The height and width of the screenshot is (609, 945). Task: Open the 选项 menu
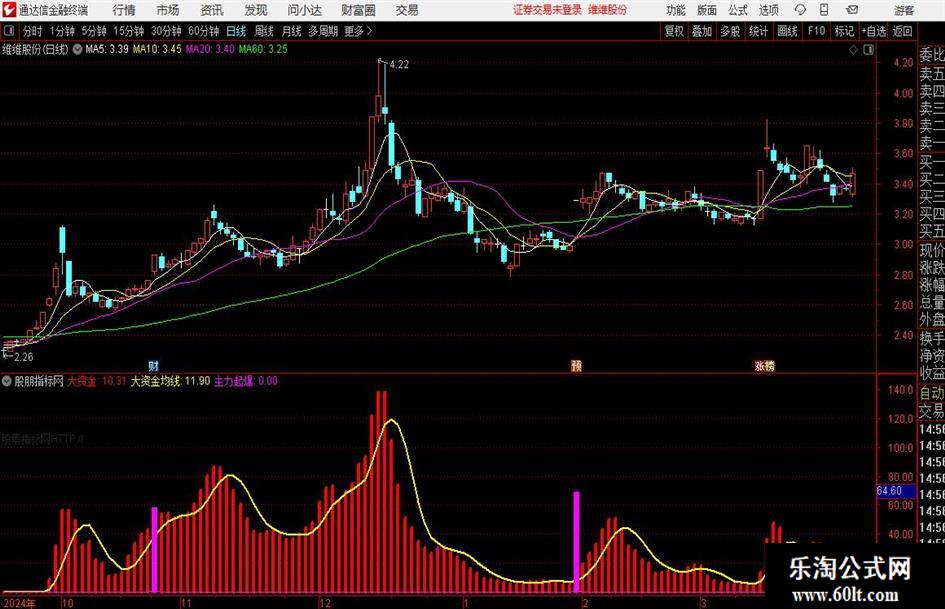coord(768,10)
